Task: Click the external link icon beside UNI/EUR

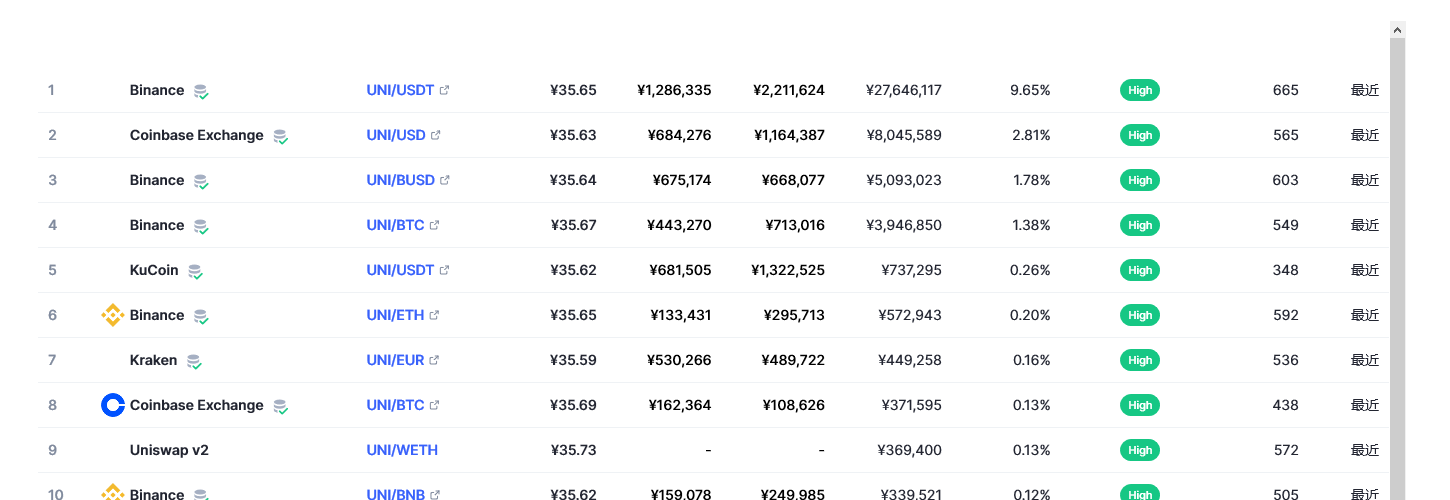Action: (435, 360)
